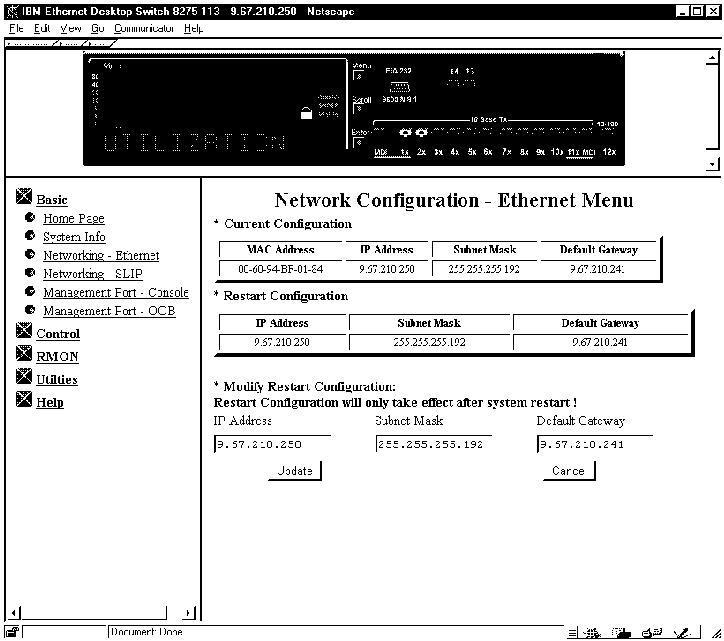The height and width of the screenshot is (641, 724).
Task: Click the Update button
Action: coord(294,471)
